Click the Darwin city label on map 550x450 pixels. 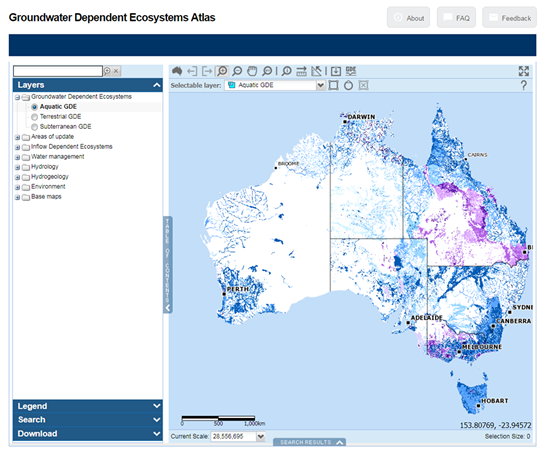click(361, 117)
